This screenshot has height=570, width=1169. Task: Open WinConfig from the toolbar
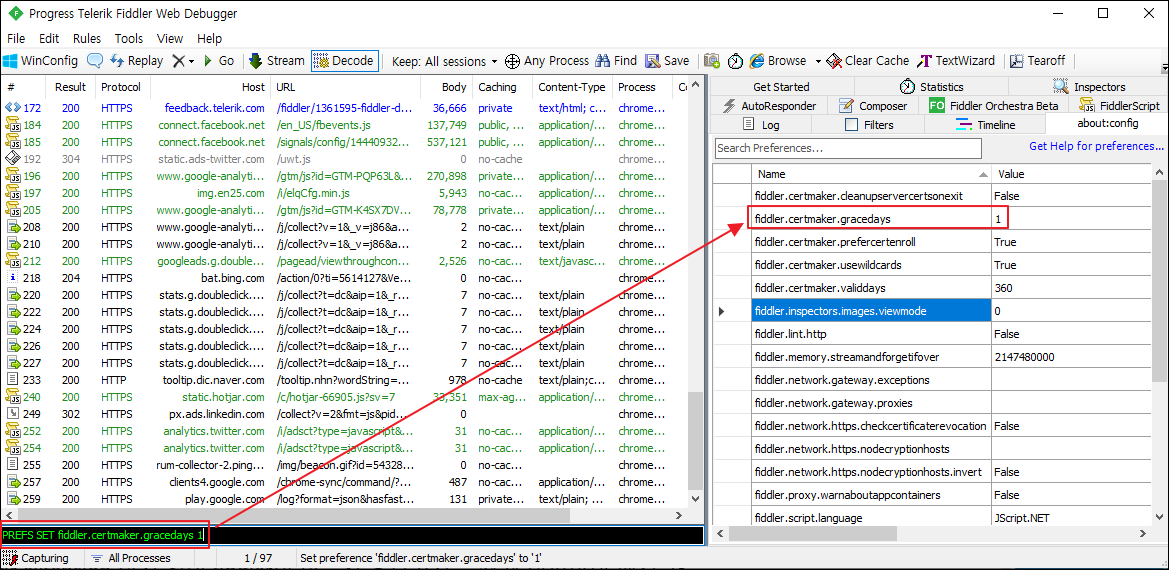41,61
